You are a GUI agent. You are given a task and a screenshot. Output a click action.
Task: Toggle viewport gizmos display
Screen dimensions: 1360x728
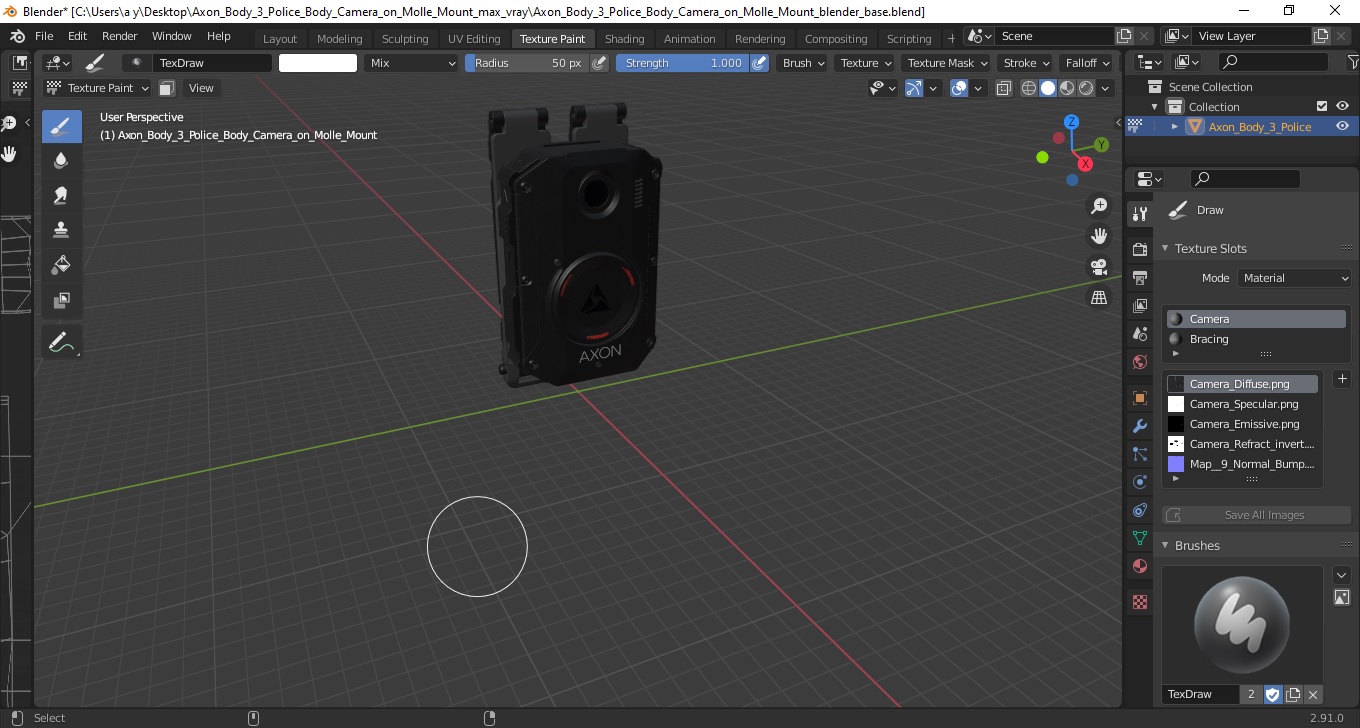point(914,88)
